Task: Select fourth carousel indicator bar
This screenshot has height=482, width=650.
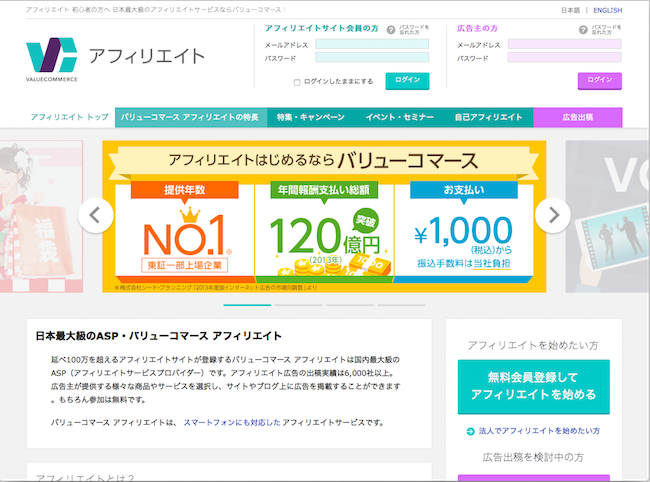Action: point(401,305)
